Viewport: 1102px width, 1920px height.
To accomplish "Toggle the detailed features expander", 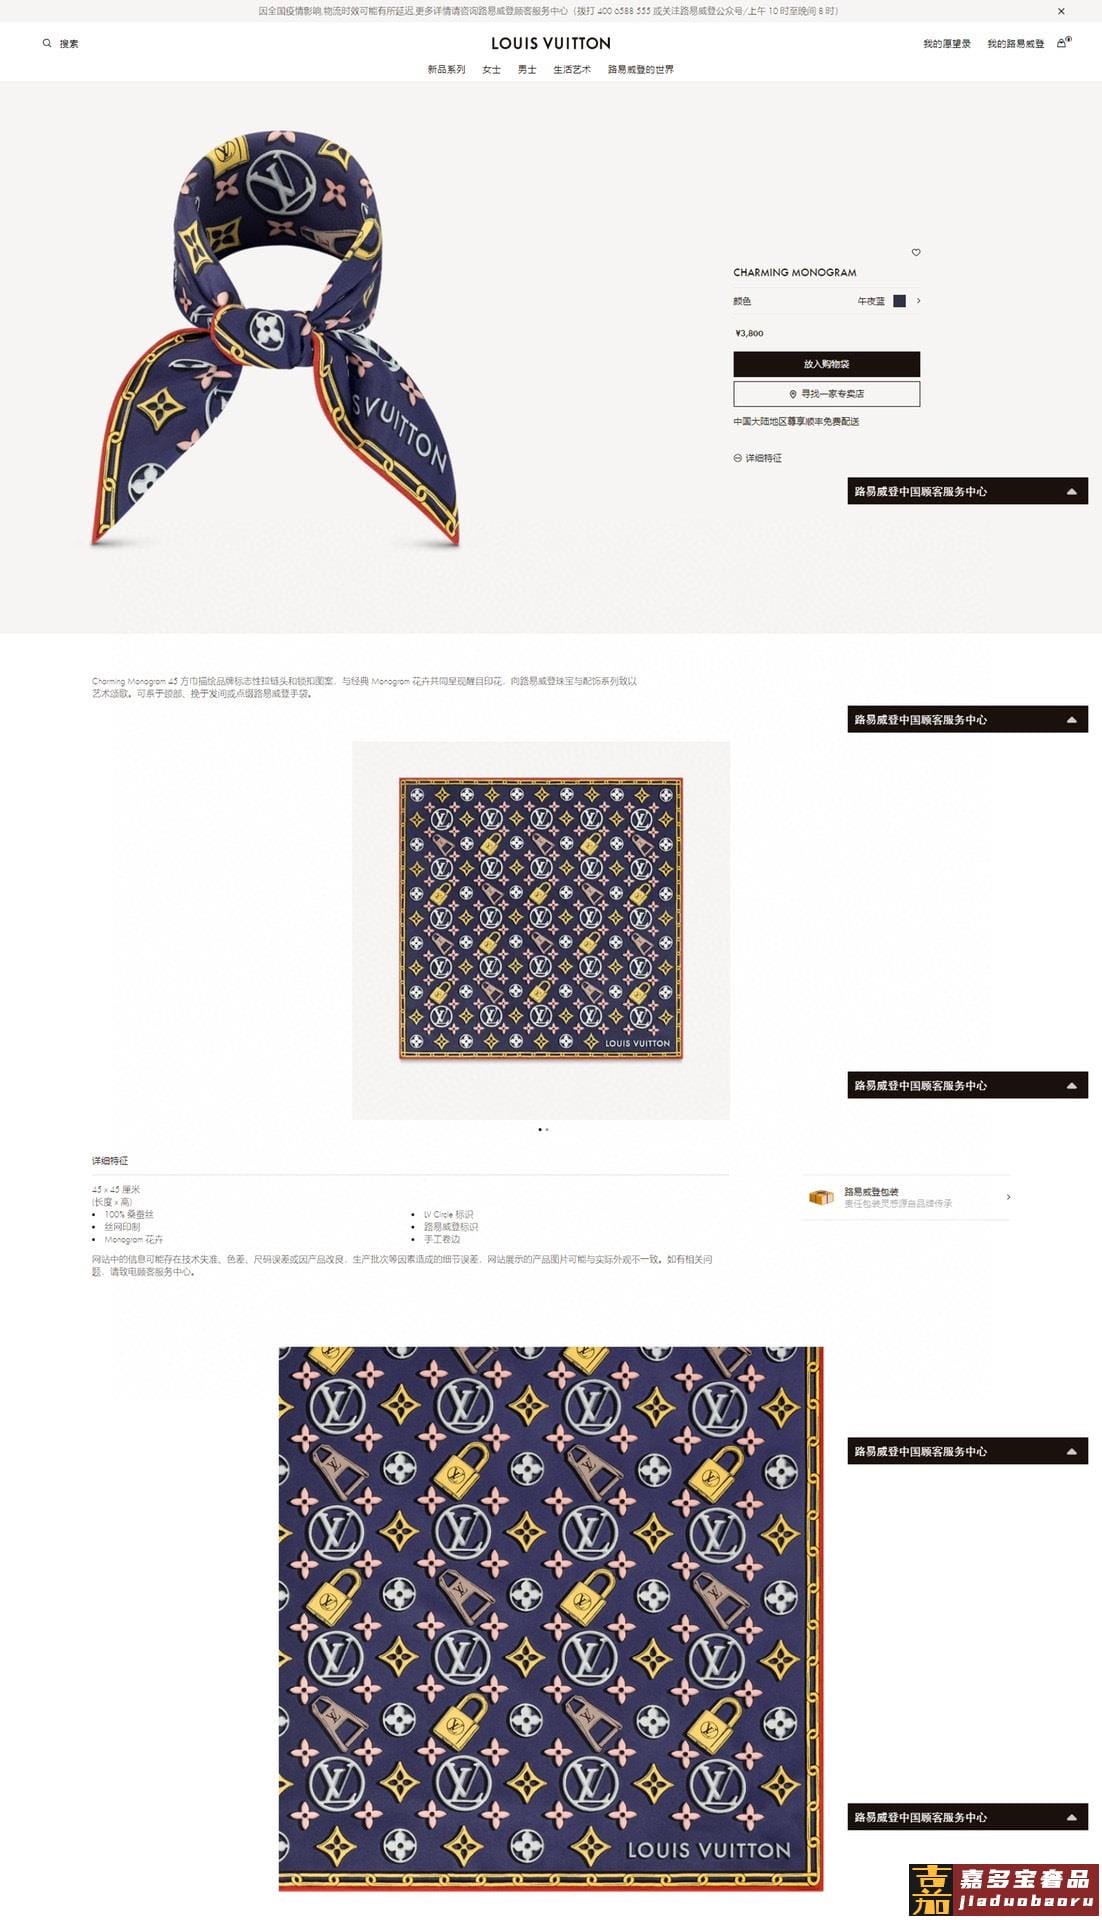I will [758, 458].
